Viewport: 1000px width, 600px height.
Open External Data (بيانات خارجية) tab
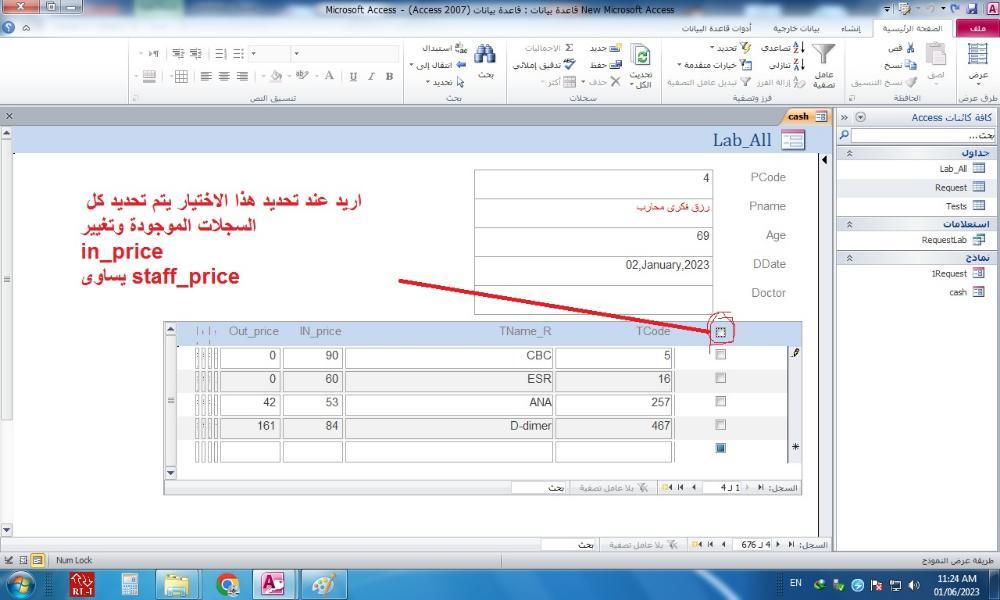pos(796,29)
